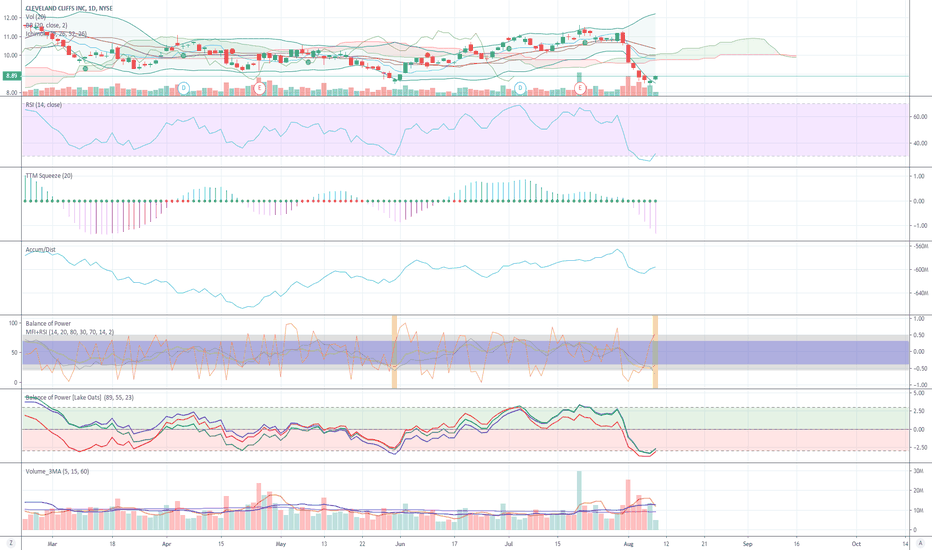Image resolution: width=932 pixels, height=550 pixels.
Task: Click the CLEVELAND CLIFFS INC symbol title
Action: point(69,8)
